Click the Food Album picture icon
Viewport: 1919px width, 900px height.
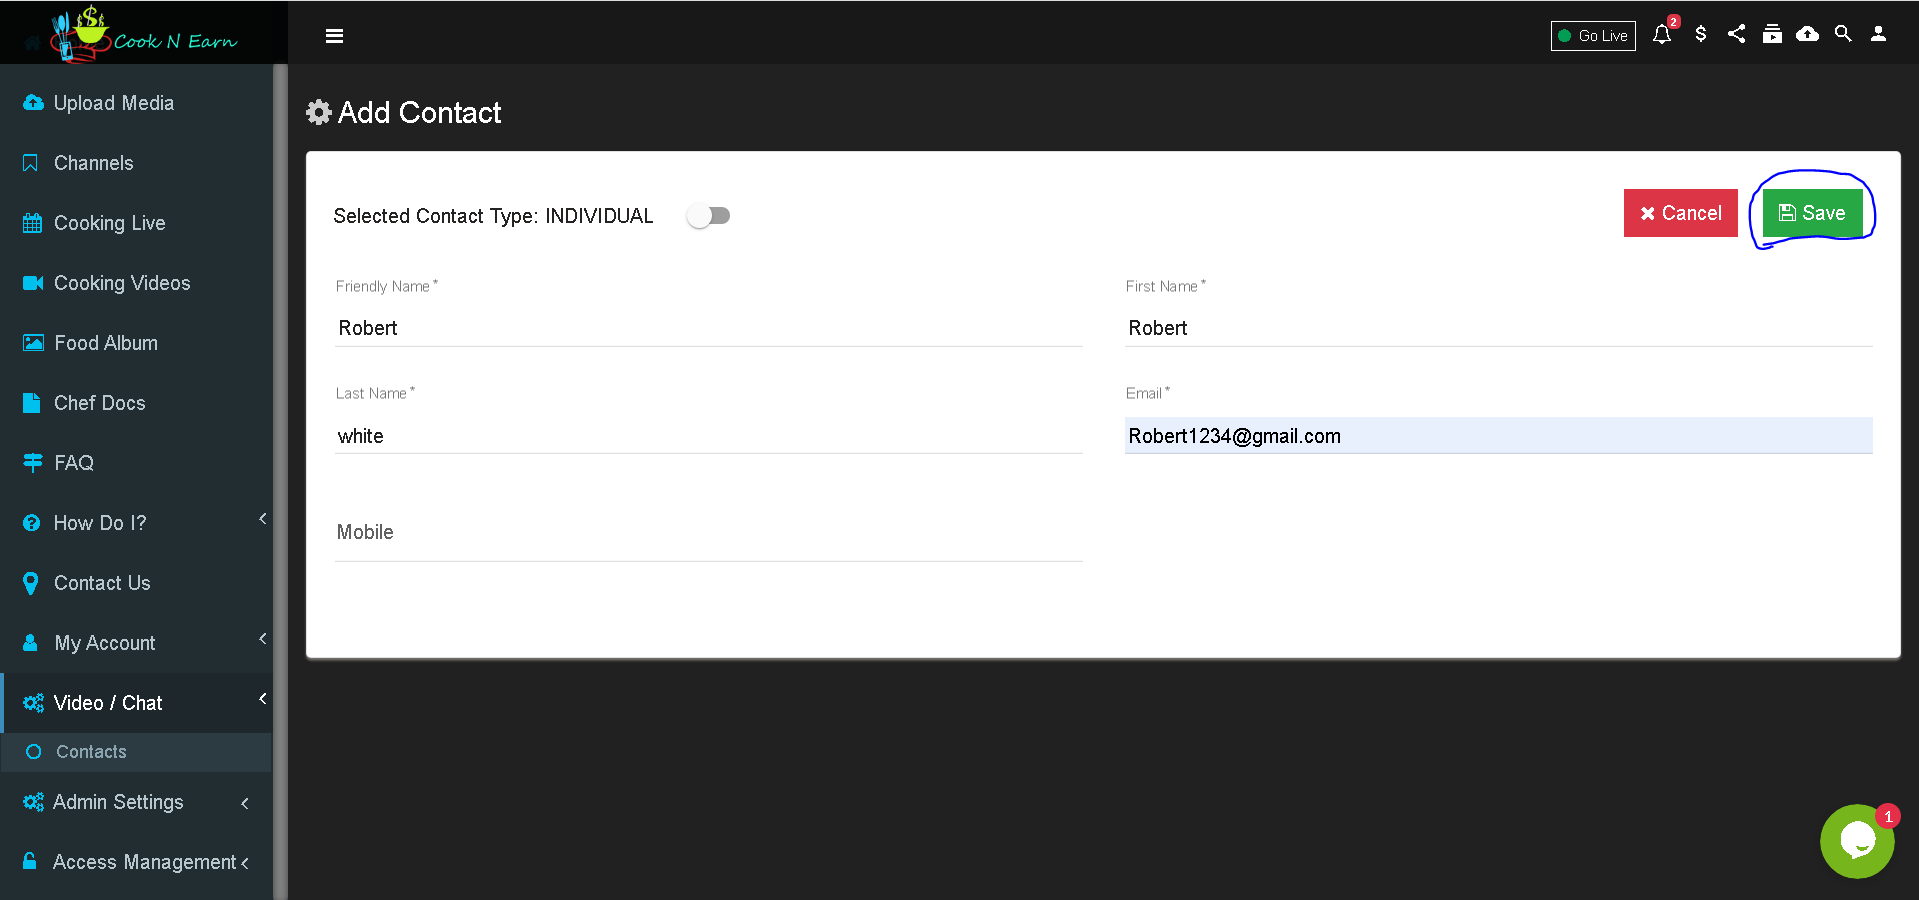click(x=33, y=343)
